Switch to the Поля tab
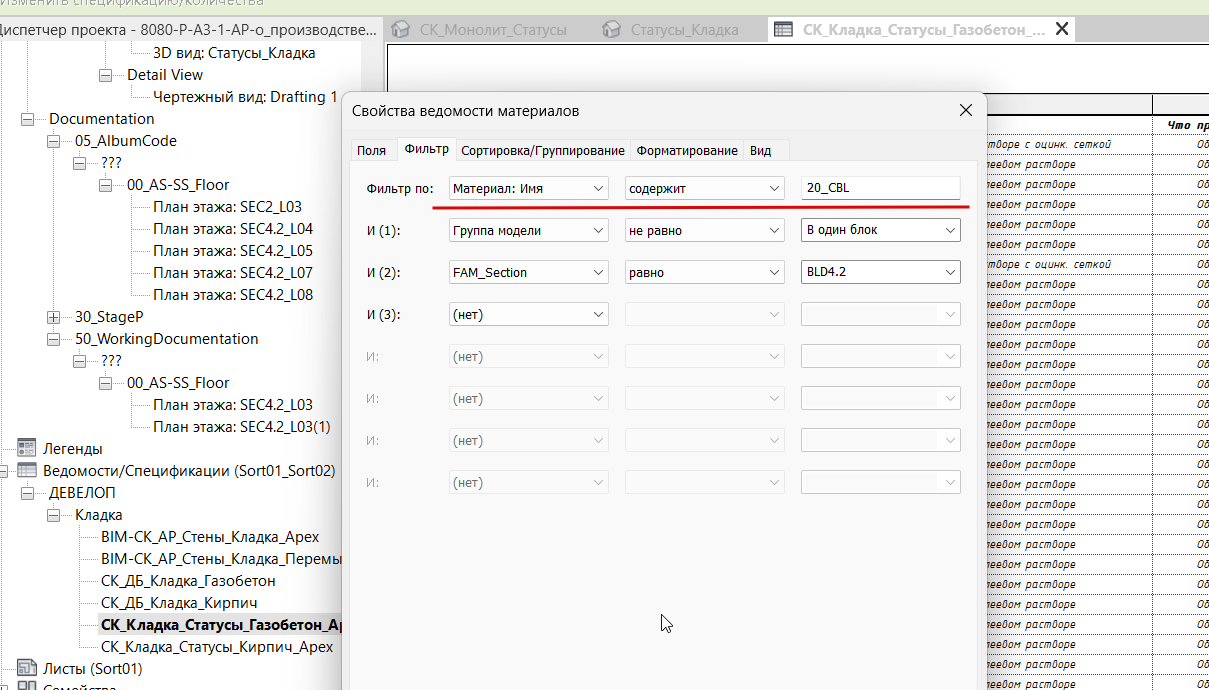The image size is (1209, 690). (371, 150)
